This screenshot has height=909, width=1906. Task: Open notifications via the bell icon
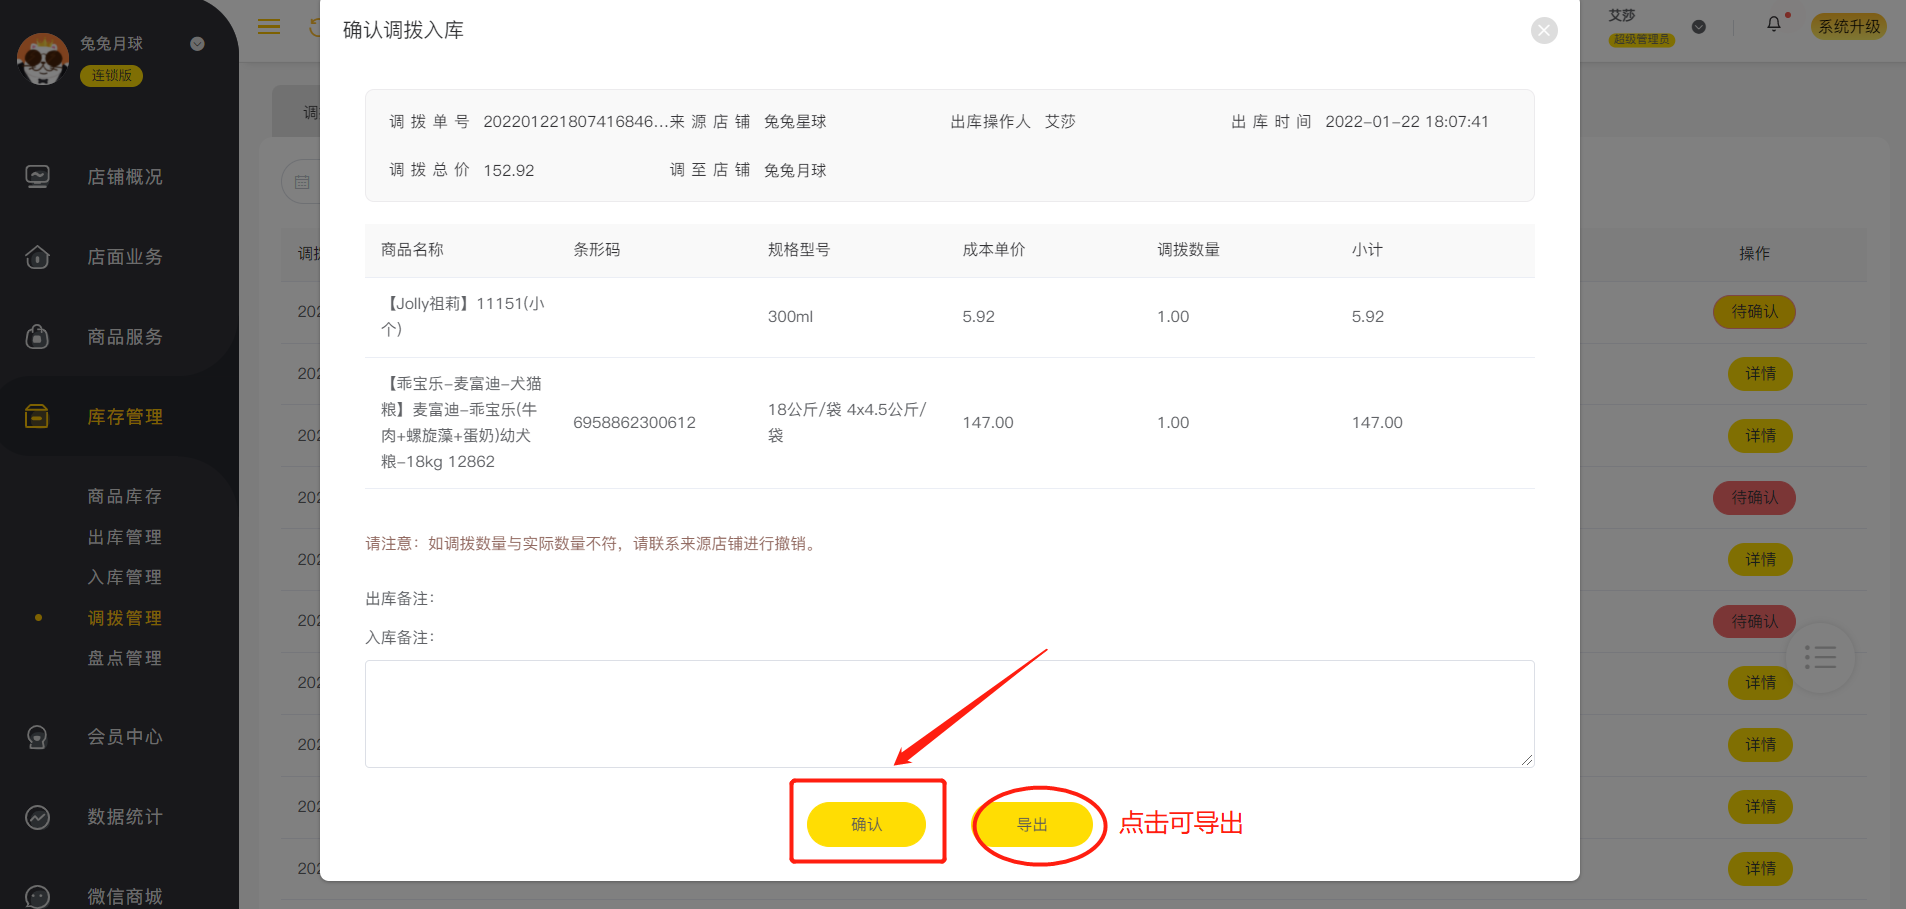(x=1773, y=24)
